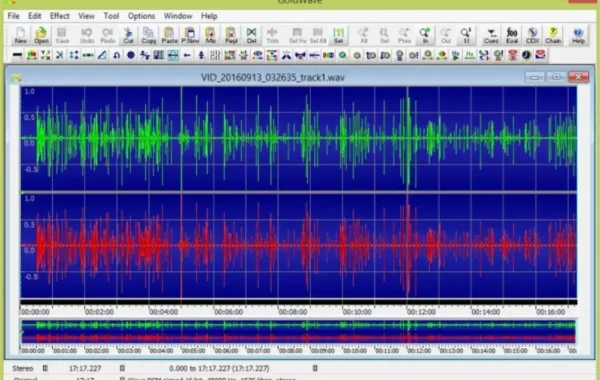
Task: Zoom in with the In icon
Action: click(x=425, y=36)
